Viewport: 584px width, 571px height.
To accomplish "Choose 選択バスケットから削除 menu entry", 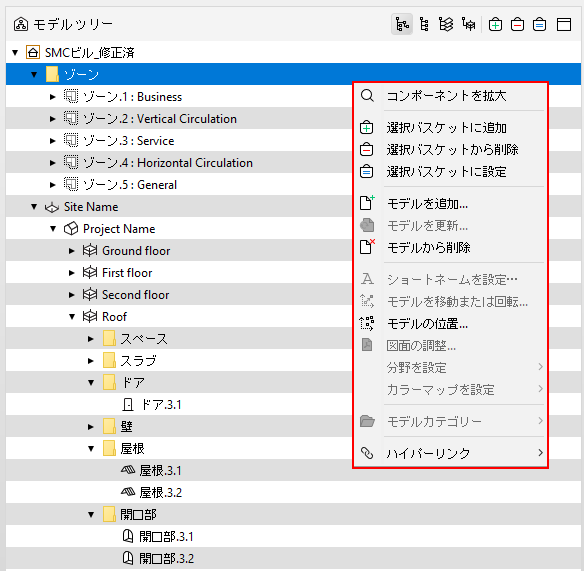I will 450,150.
